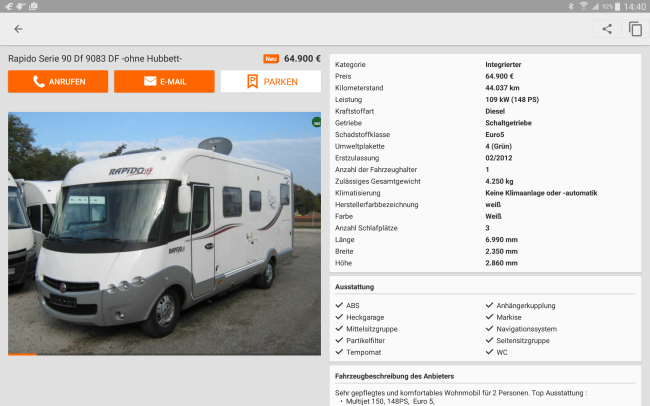Image resolution: width=650 pixels, height=406 pixels.
Task: Select the Ausstattung section header
Action: [x=354, y=287]
